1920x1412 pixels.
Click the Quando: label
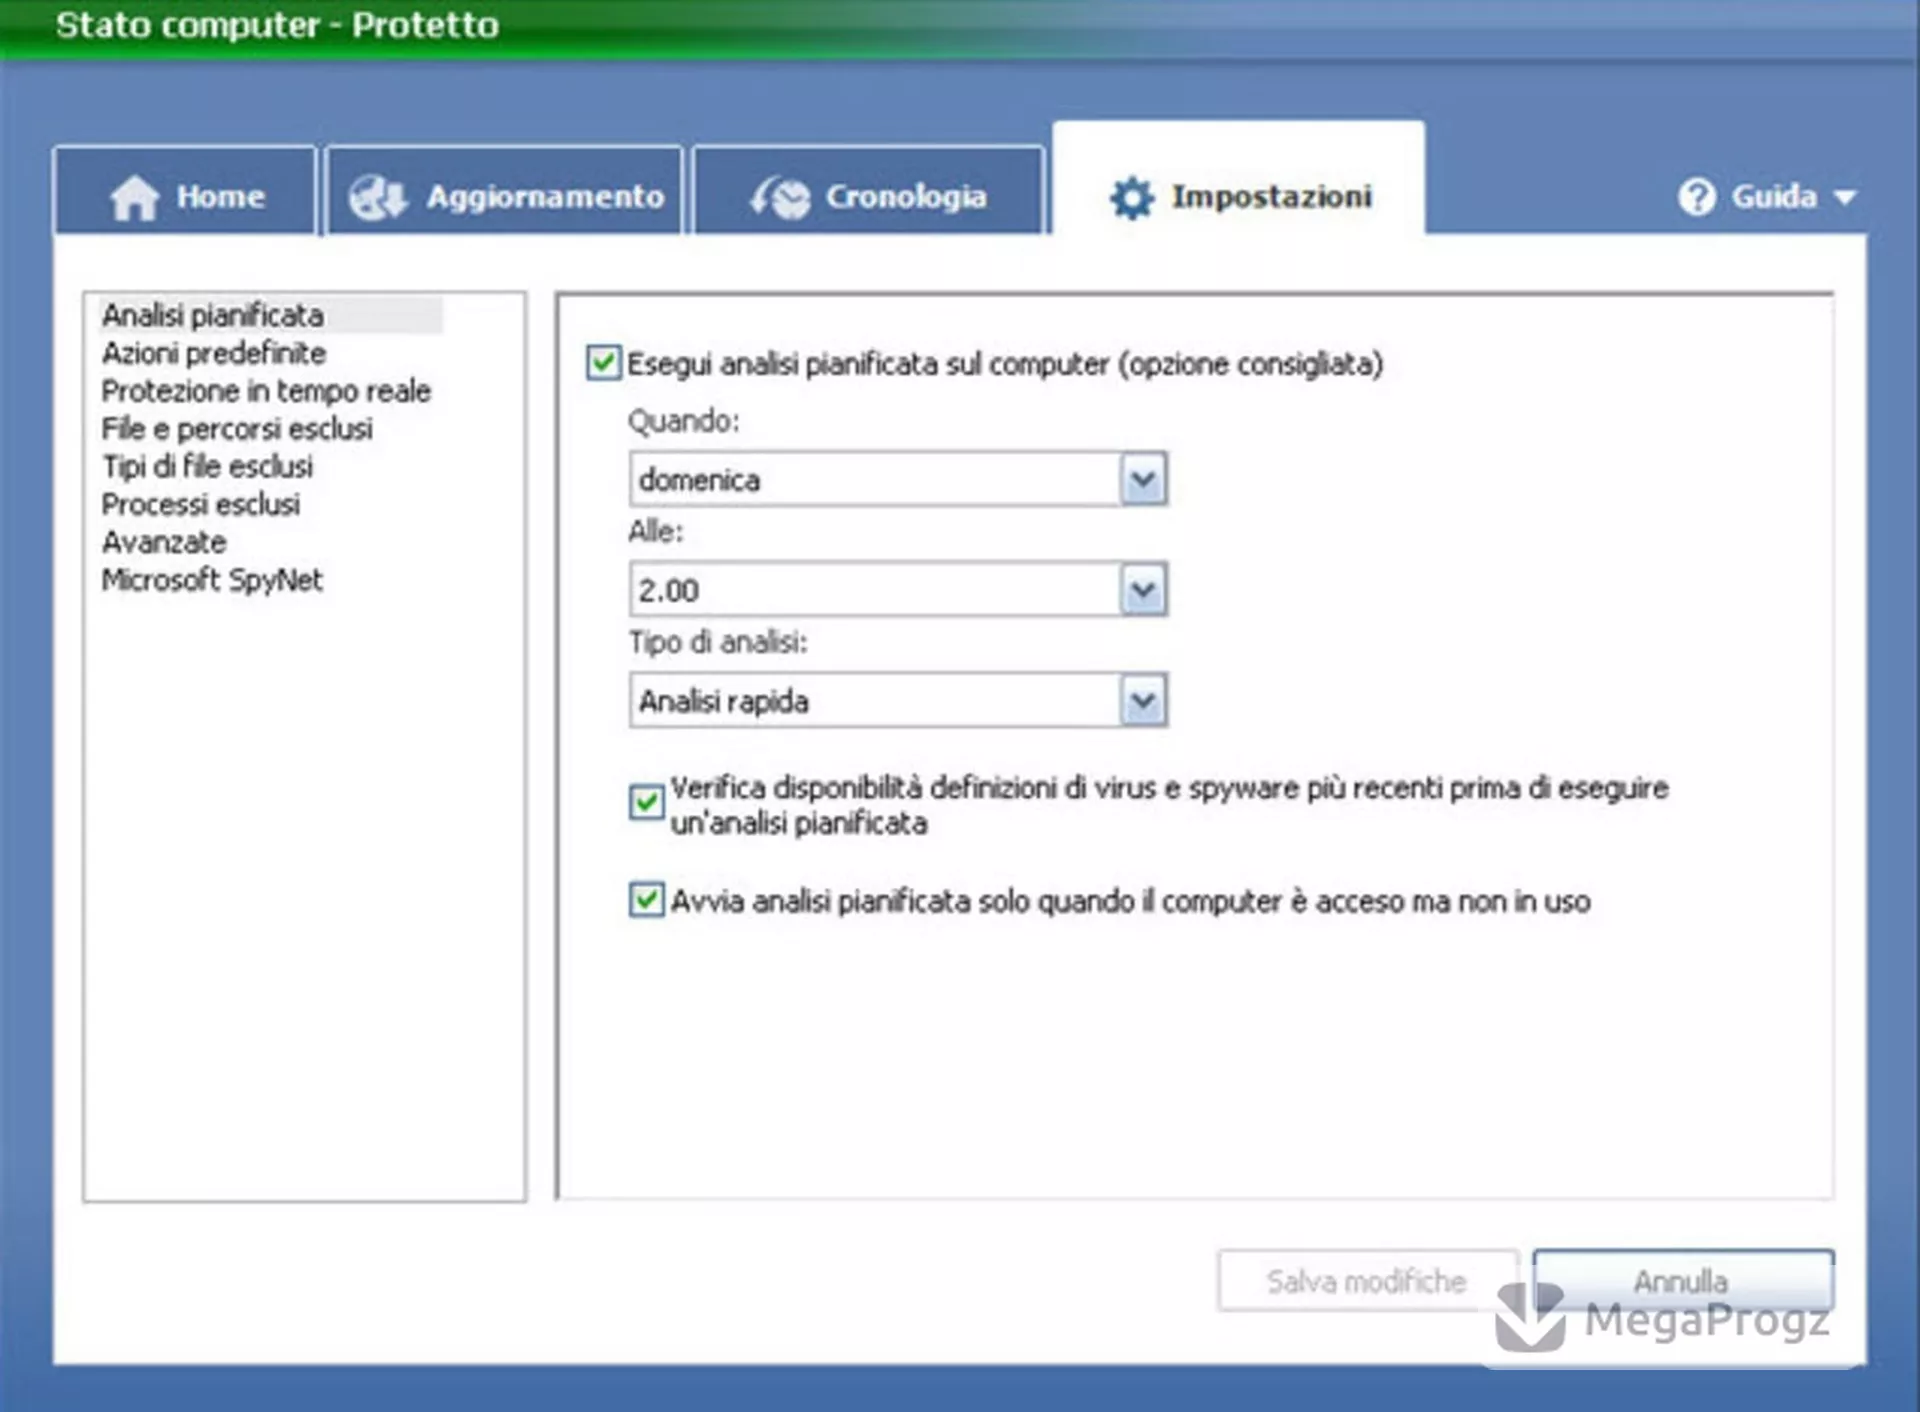coord(684,422)
